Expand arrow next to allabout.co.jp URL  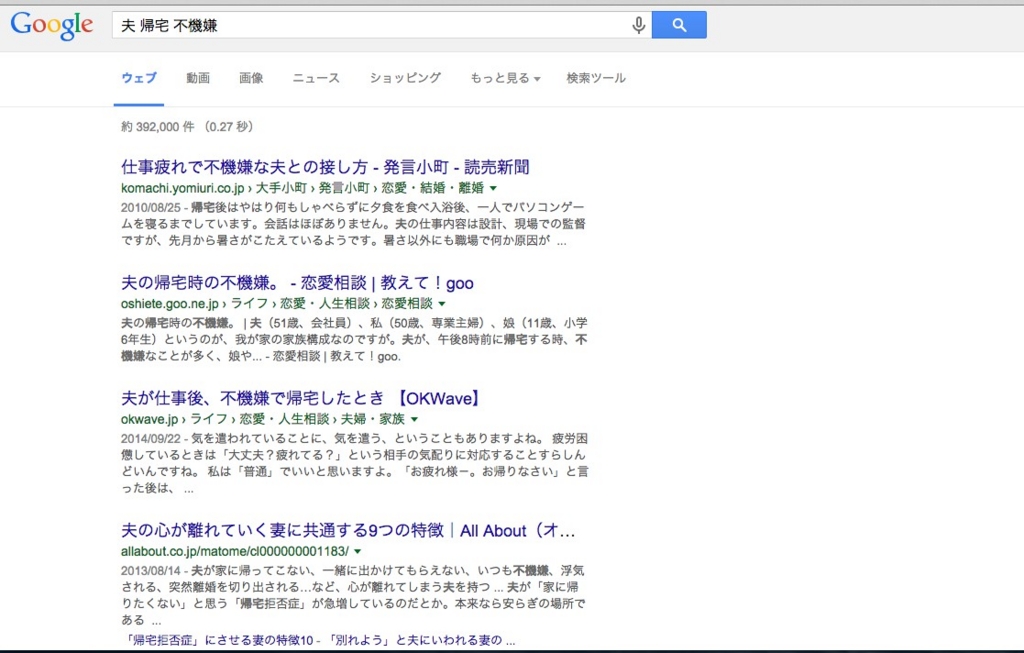357,551
